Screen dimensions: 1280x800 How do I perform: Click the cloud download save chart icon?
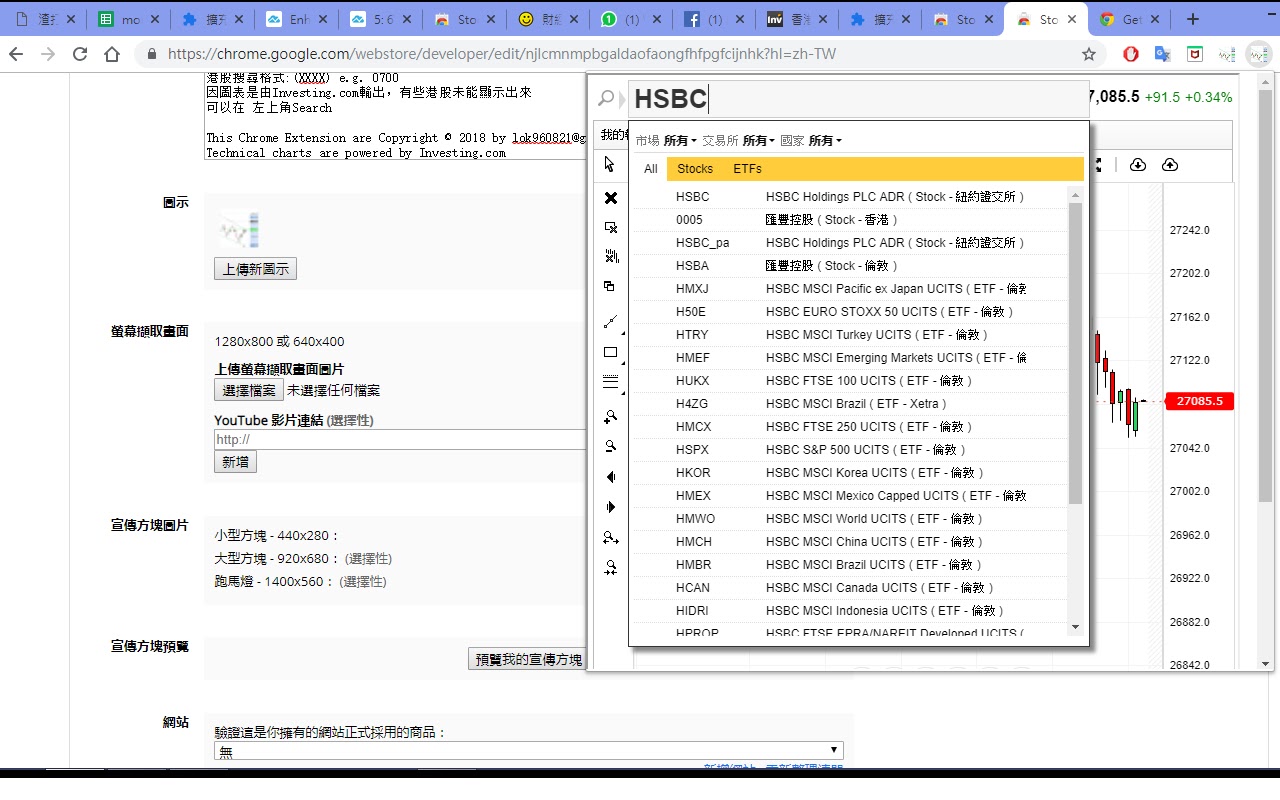pyautogui.click(x=1138, y=165)
